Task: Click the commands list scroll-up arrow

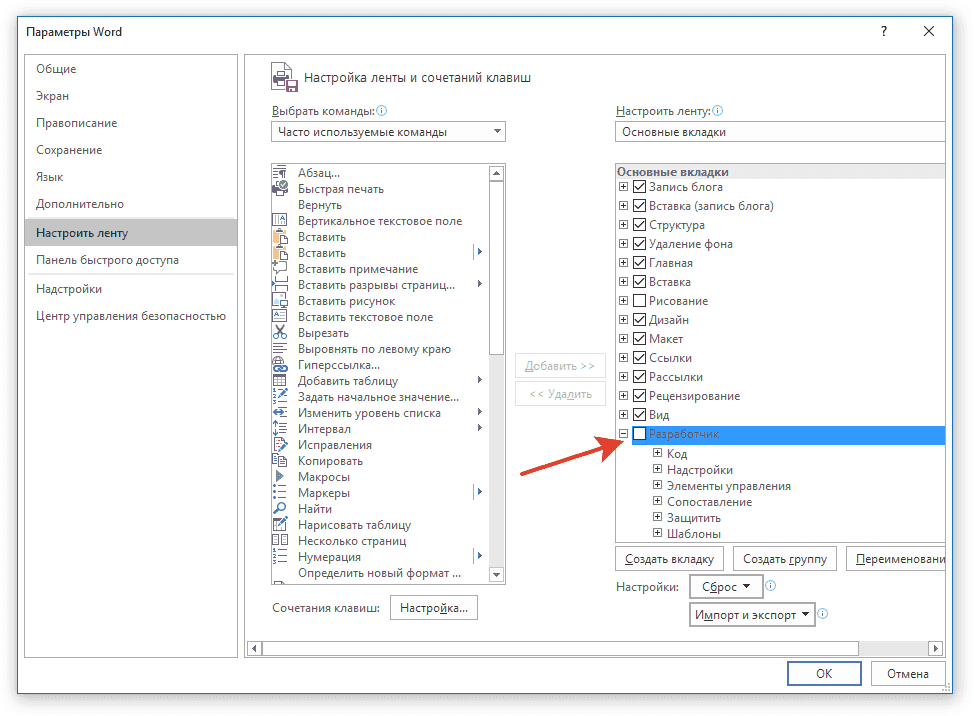Action: pyautogui.click(x=496, y=173)
